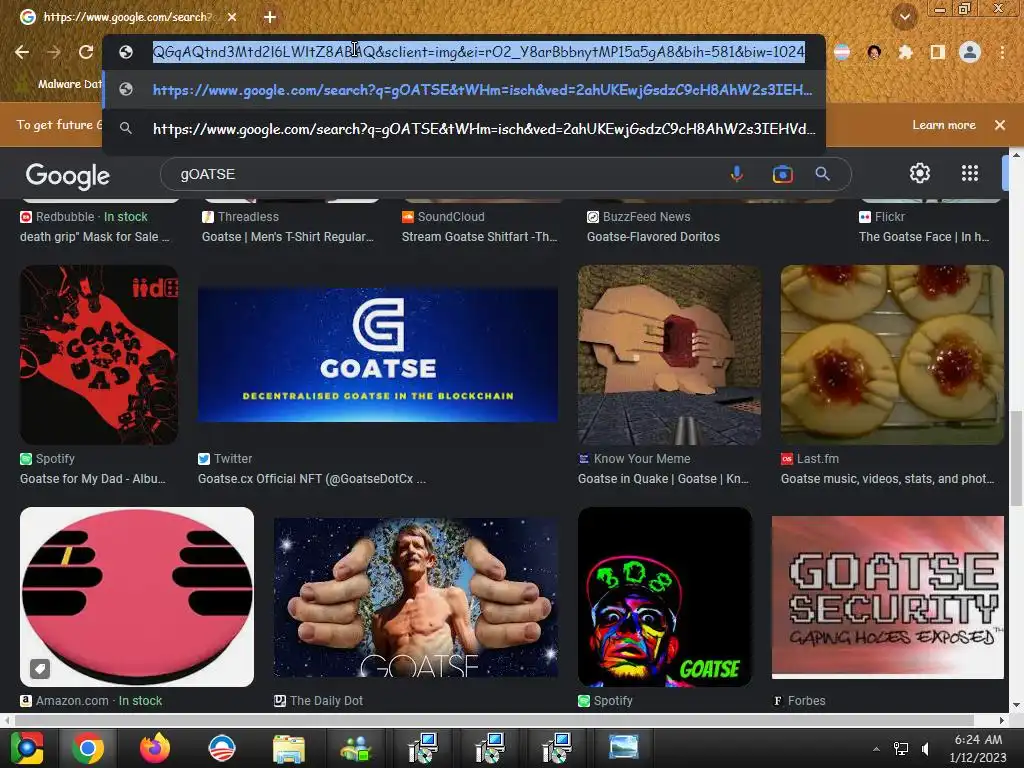This screenshot has width=1024, height=768.
Task: Open the colorful 808 face Spotify thumbnail
Action: coord(665,596)
